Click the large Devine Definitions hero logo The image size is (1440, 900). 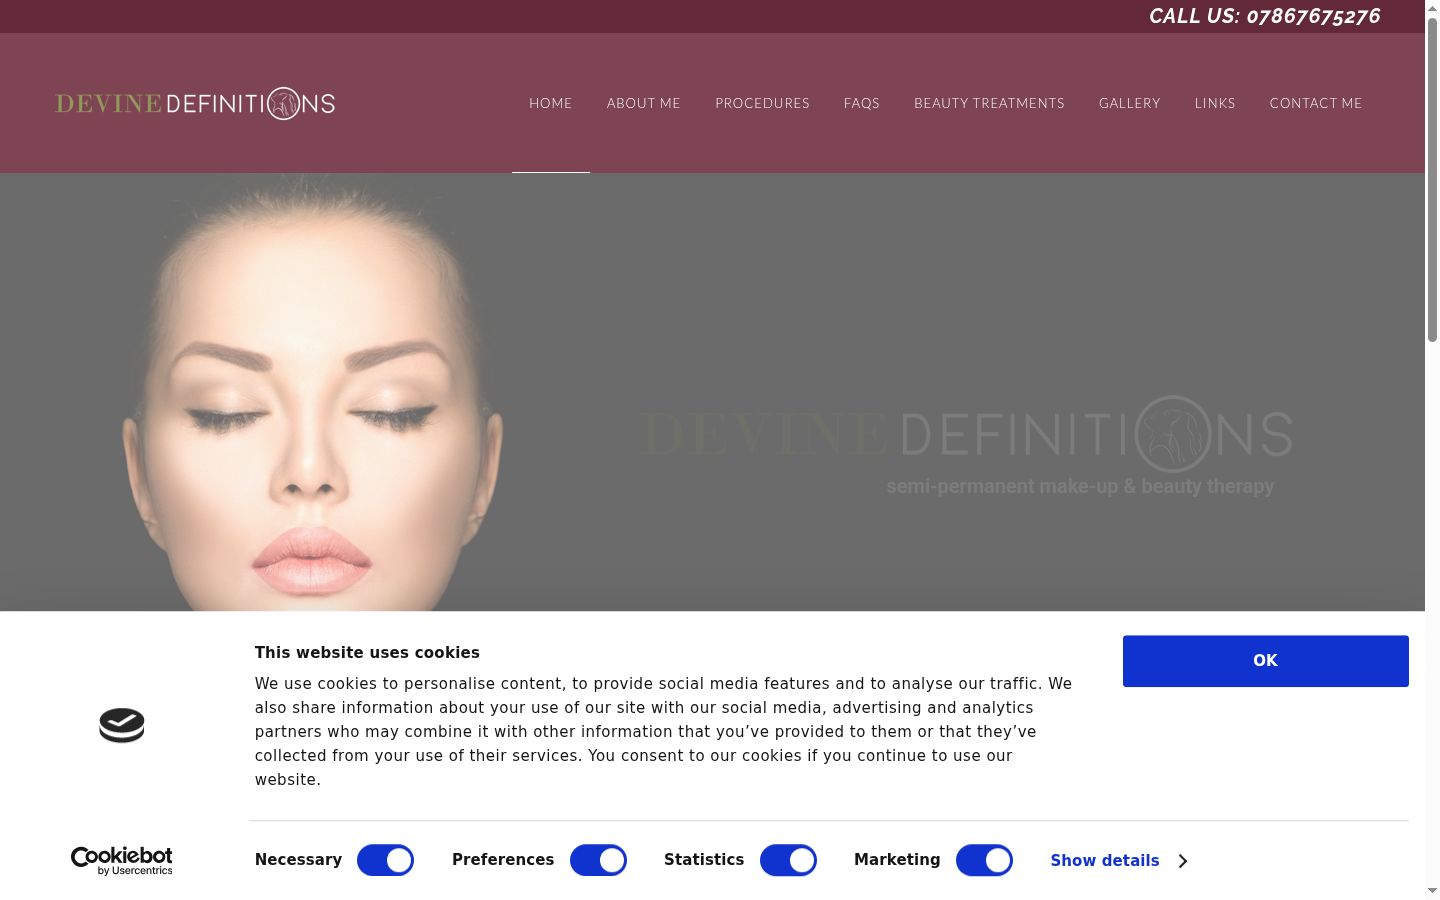[x=966, y=434]
